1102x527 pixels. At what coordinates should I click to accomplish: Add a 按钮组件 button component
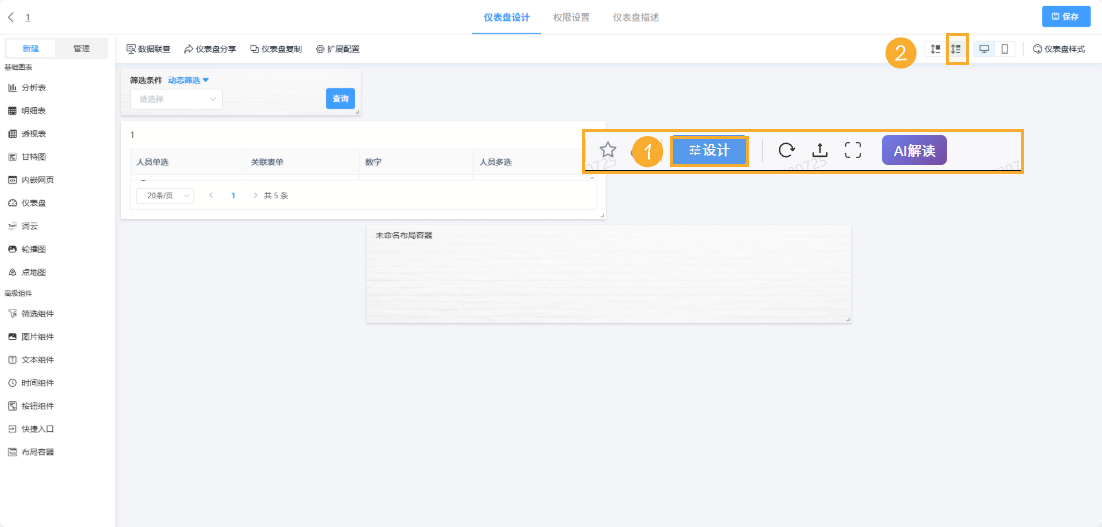30,406
